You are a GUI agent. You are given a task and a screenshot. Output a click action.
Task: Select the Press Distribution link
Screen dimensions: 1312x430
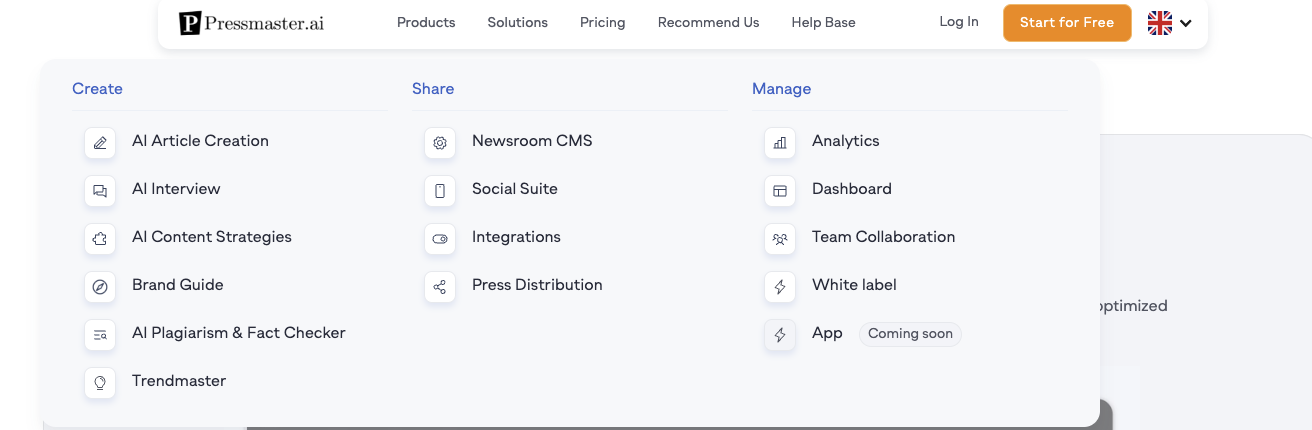point(537,285)
